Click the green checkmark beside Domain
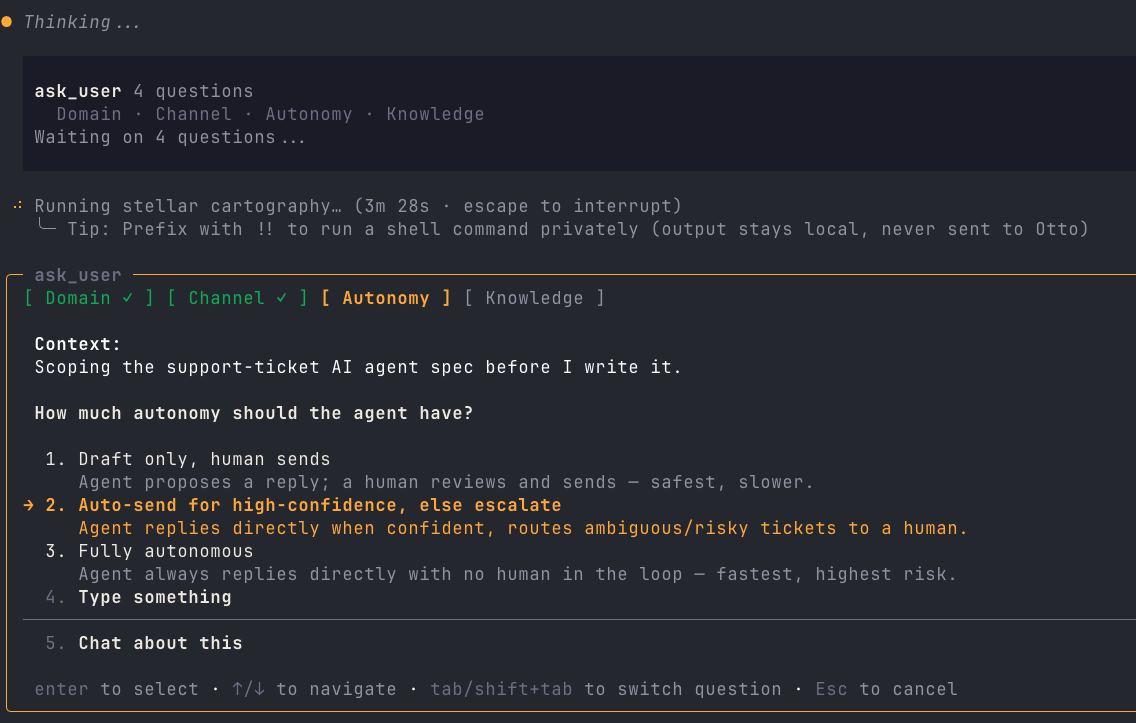Screen dimensions: 1136x723 tap(128, 298)
